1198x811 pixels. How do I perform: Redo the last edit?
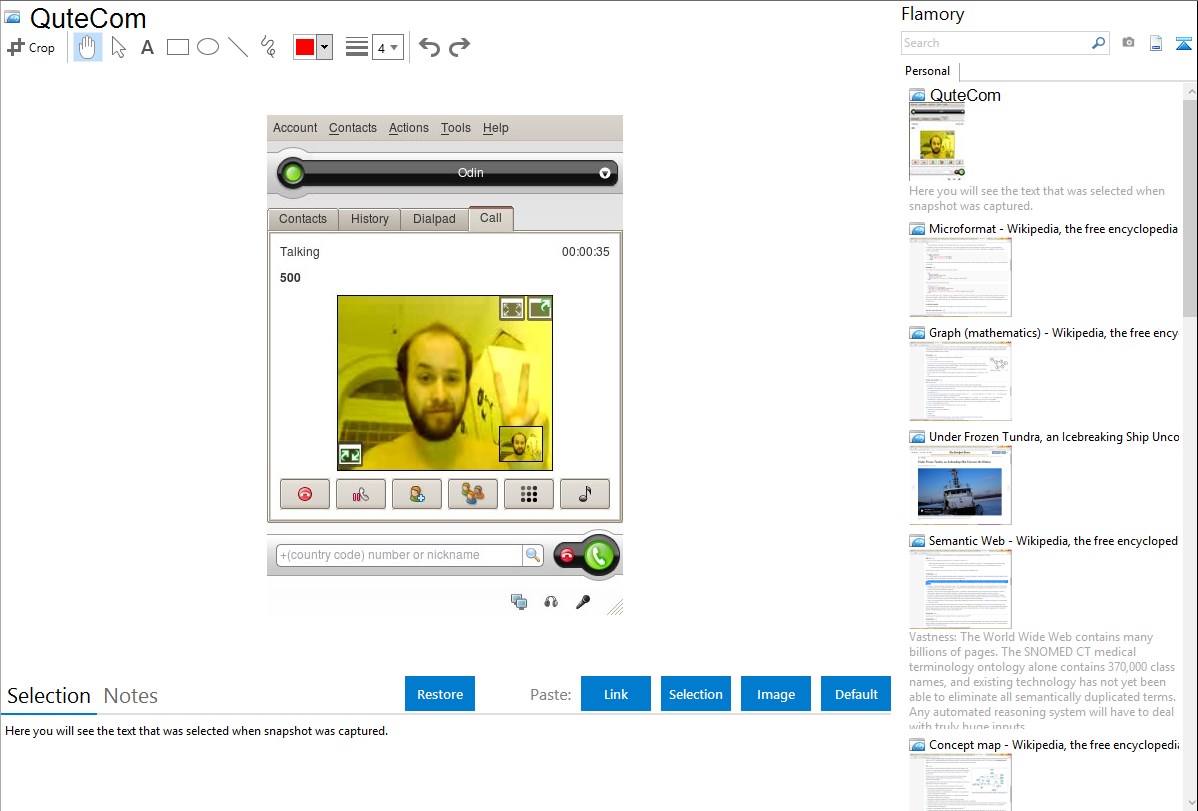[x=459, y=47]
